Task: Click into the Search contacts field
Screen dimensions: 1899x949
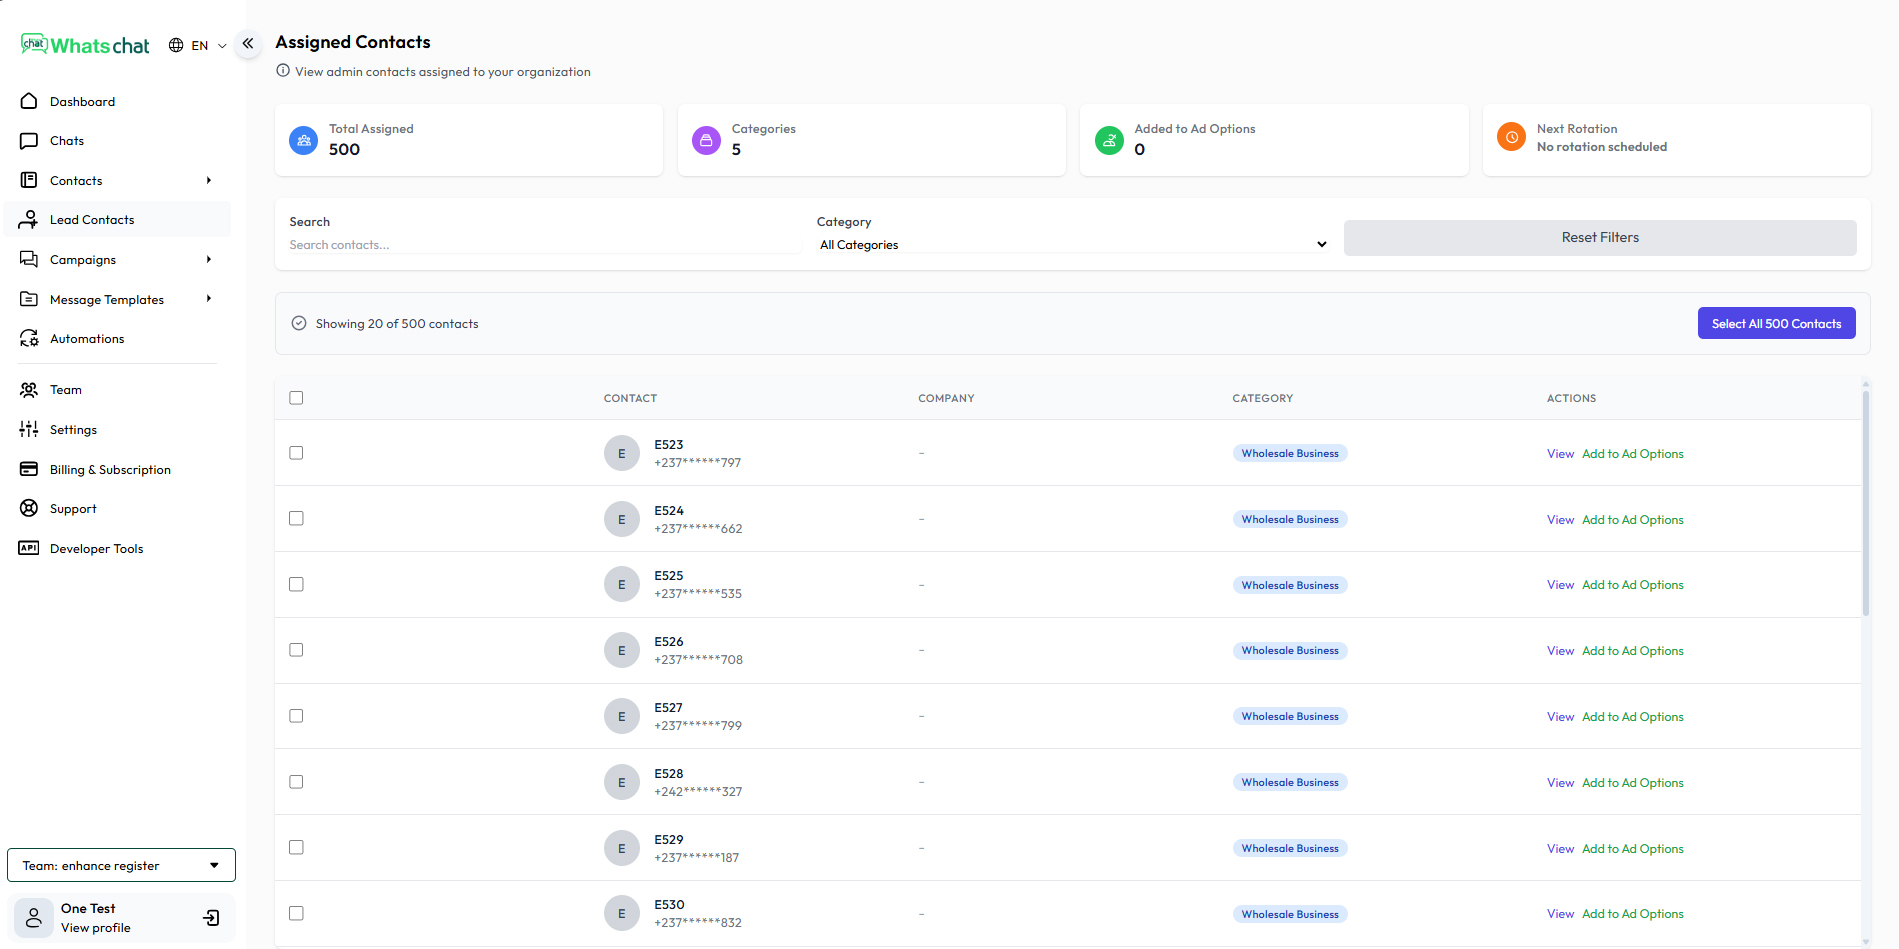Action: pos(543,245)
